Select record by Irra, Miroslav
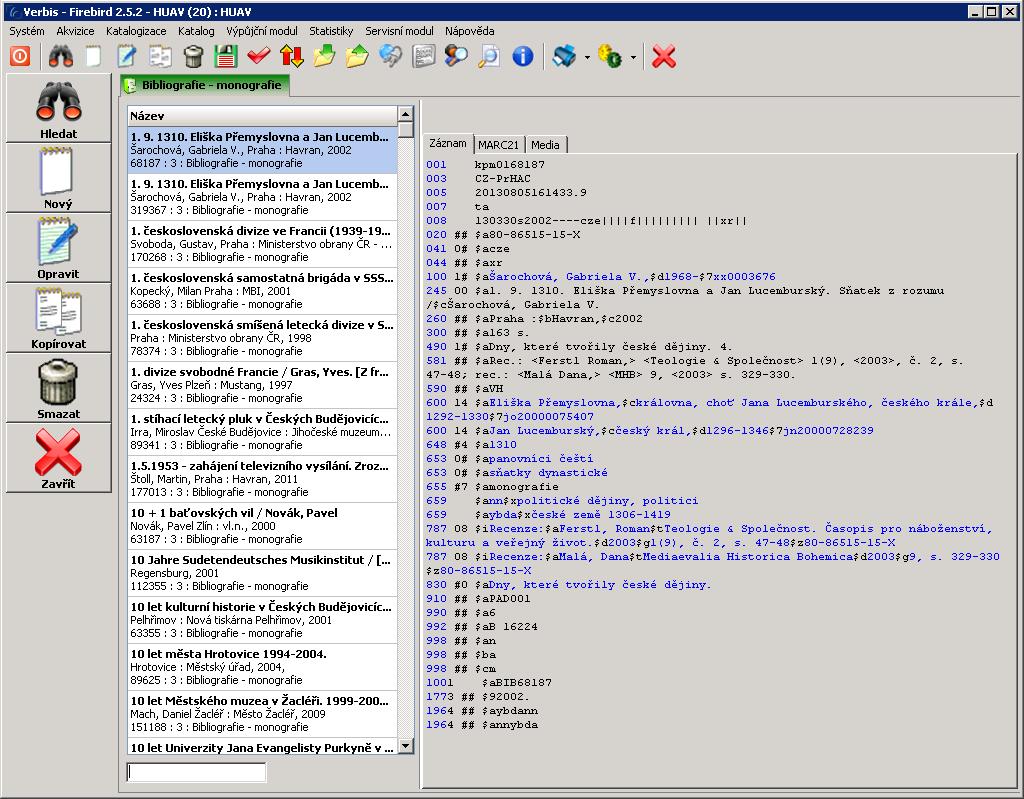 [262, 432]
